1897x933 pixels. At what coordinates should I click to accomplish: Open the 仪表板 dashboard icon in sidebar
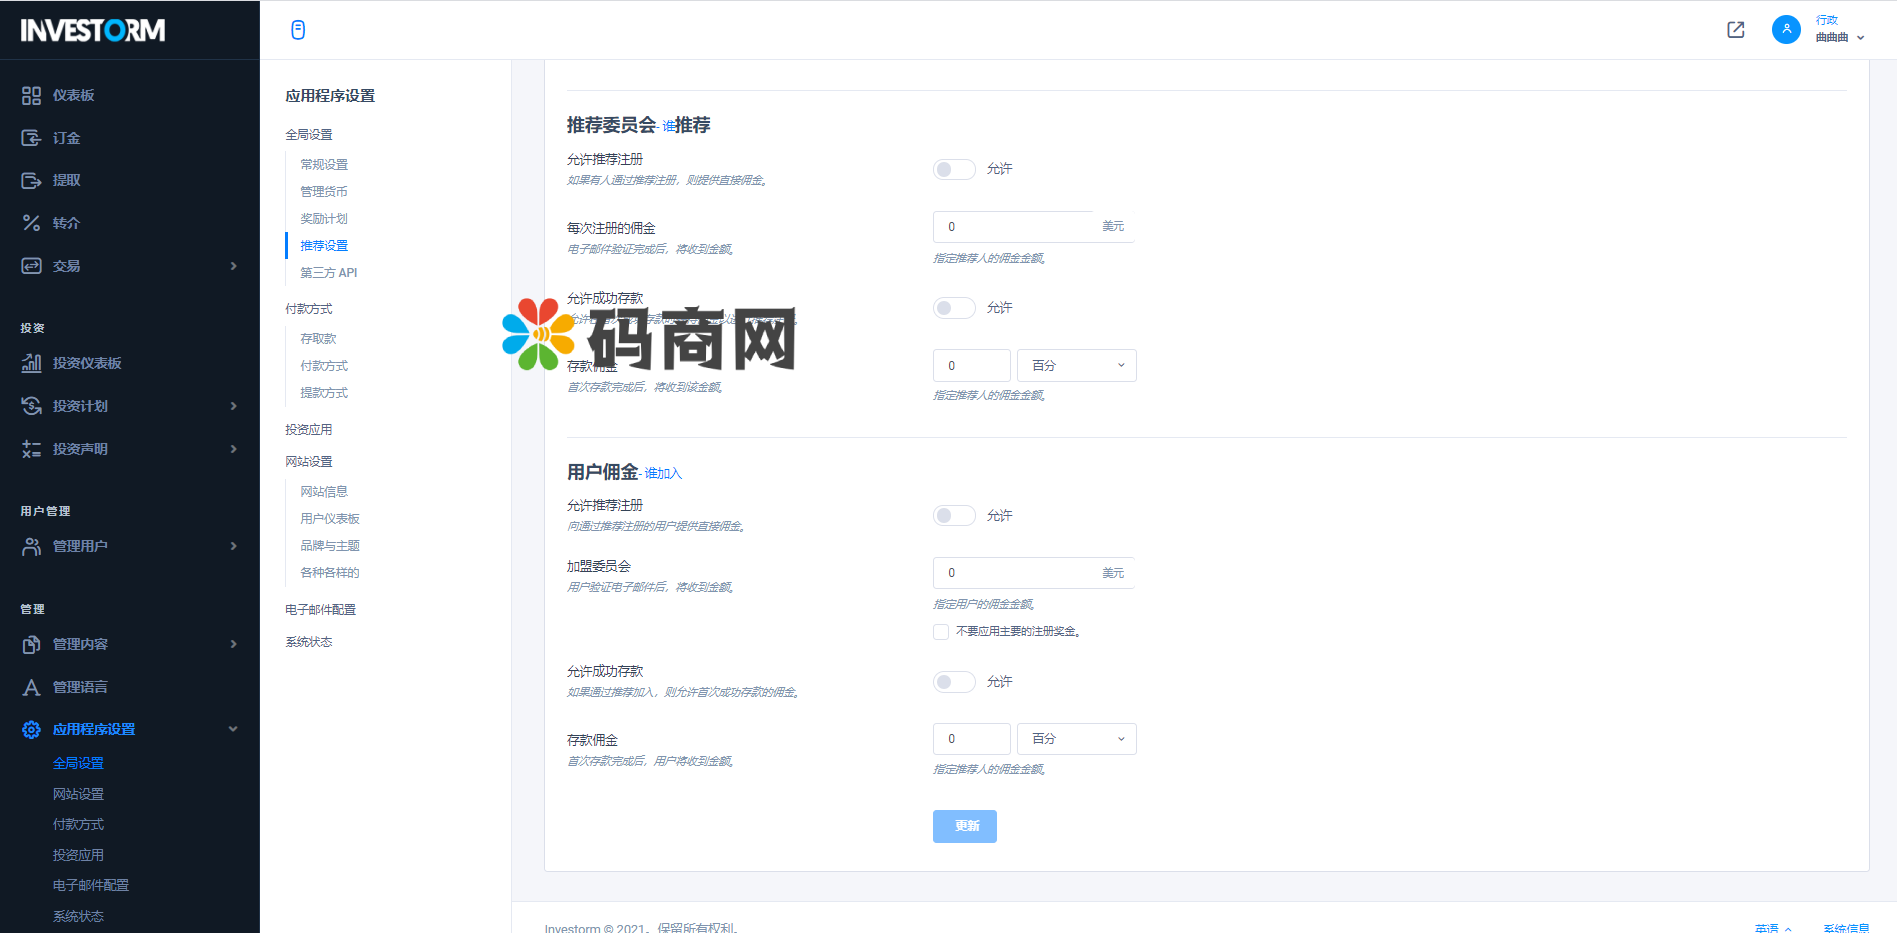pos(31,95)
